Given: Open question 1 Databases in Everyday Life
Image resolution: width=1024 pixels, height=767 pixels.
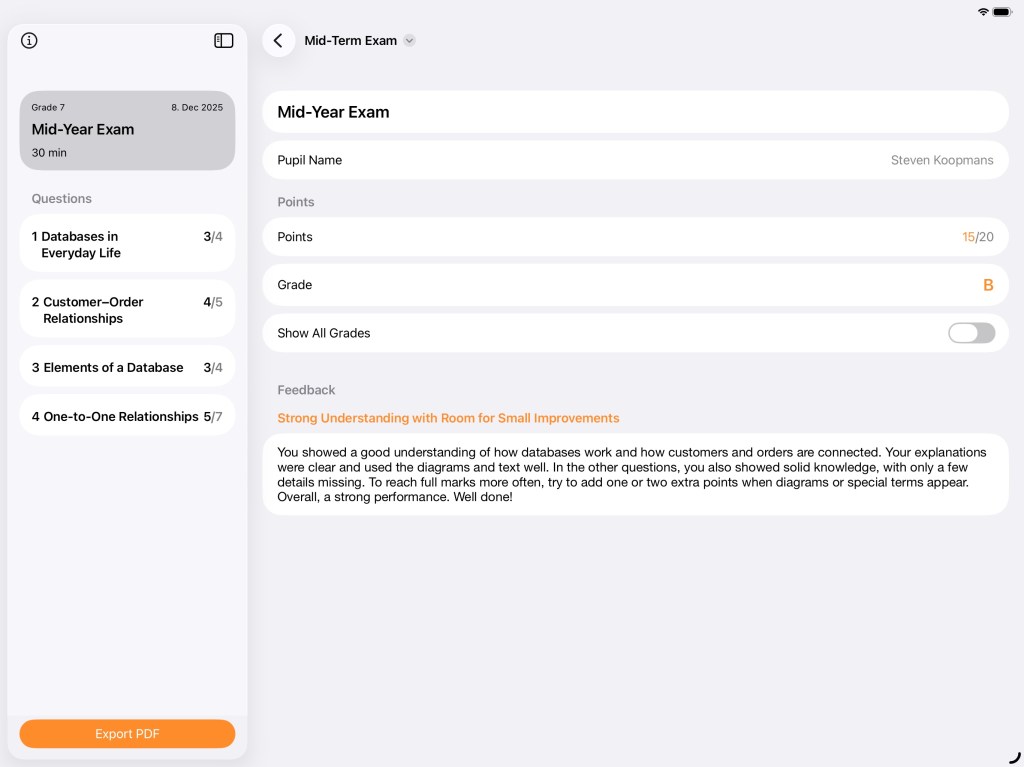Looking at the screenshot, I should pos(127,244).
